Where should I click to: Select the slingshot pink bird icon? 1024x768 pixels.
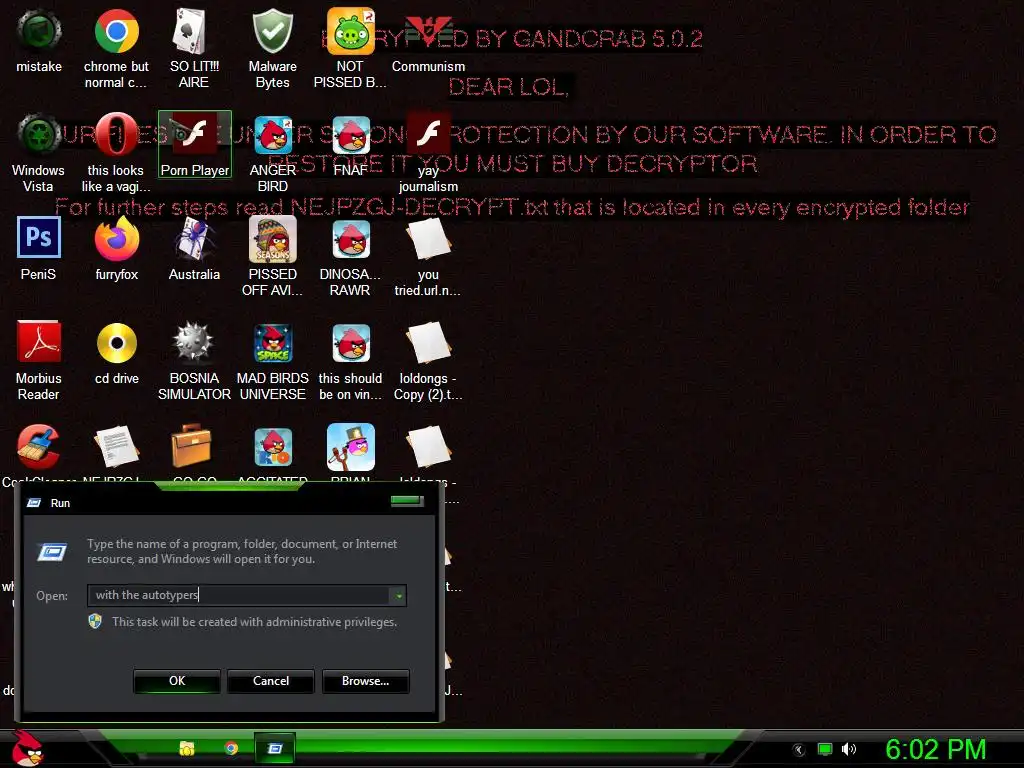351,447
